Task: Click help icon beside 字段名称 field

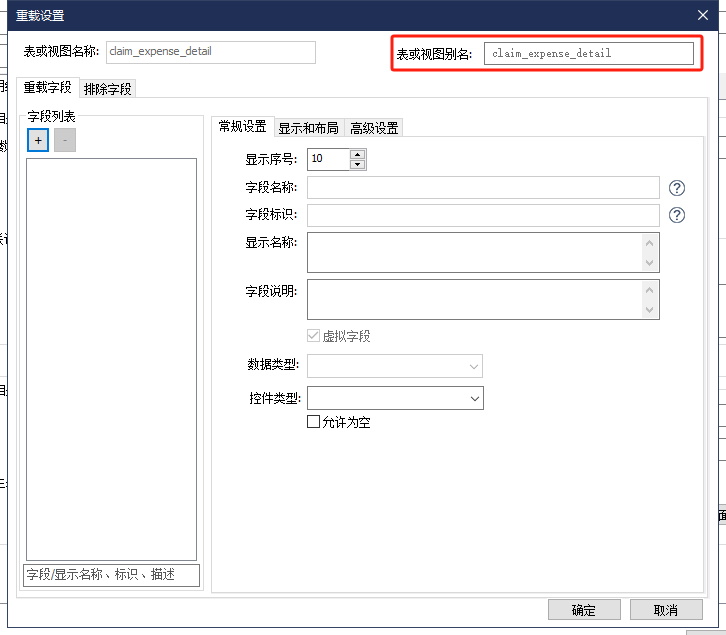Action: (x=677, y=188)
